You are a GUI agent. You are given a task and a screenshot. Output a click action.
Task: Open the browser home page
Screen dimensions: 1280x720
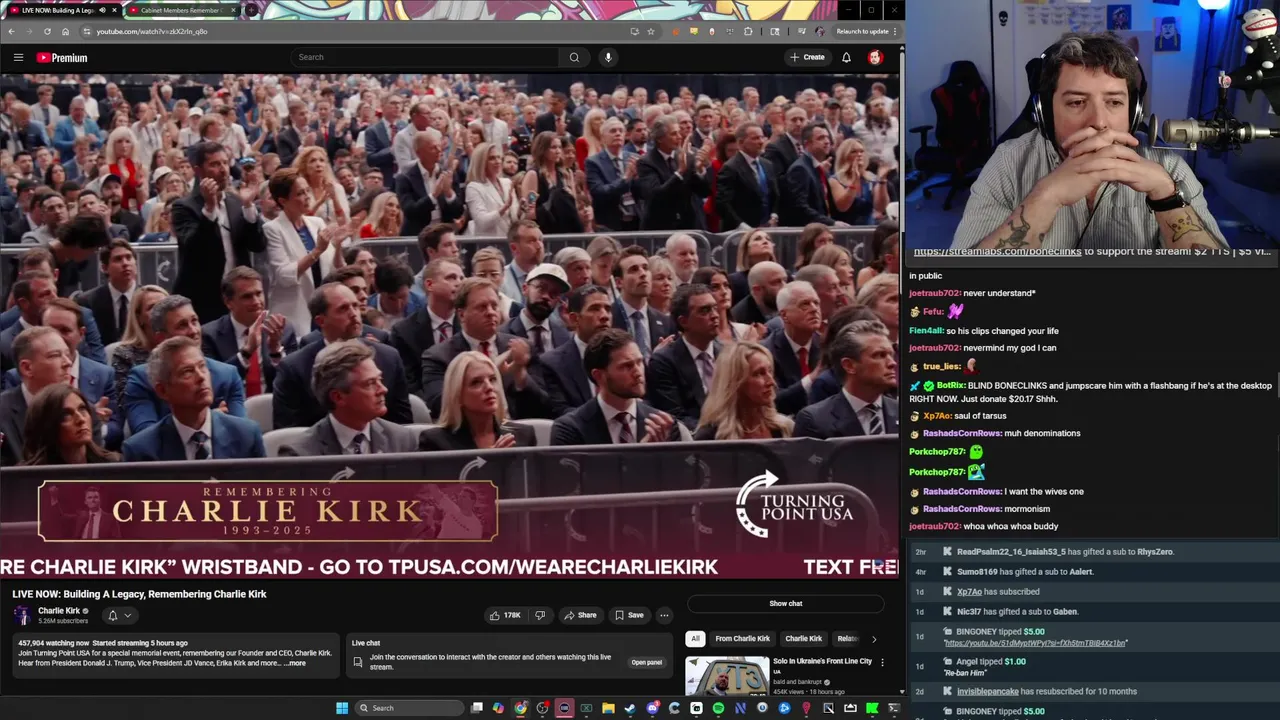pyautogui.click(x=65, y=31)
